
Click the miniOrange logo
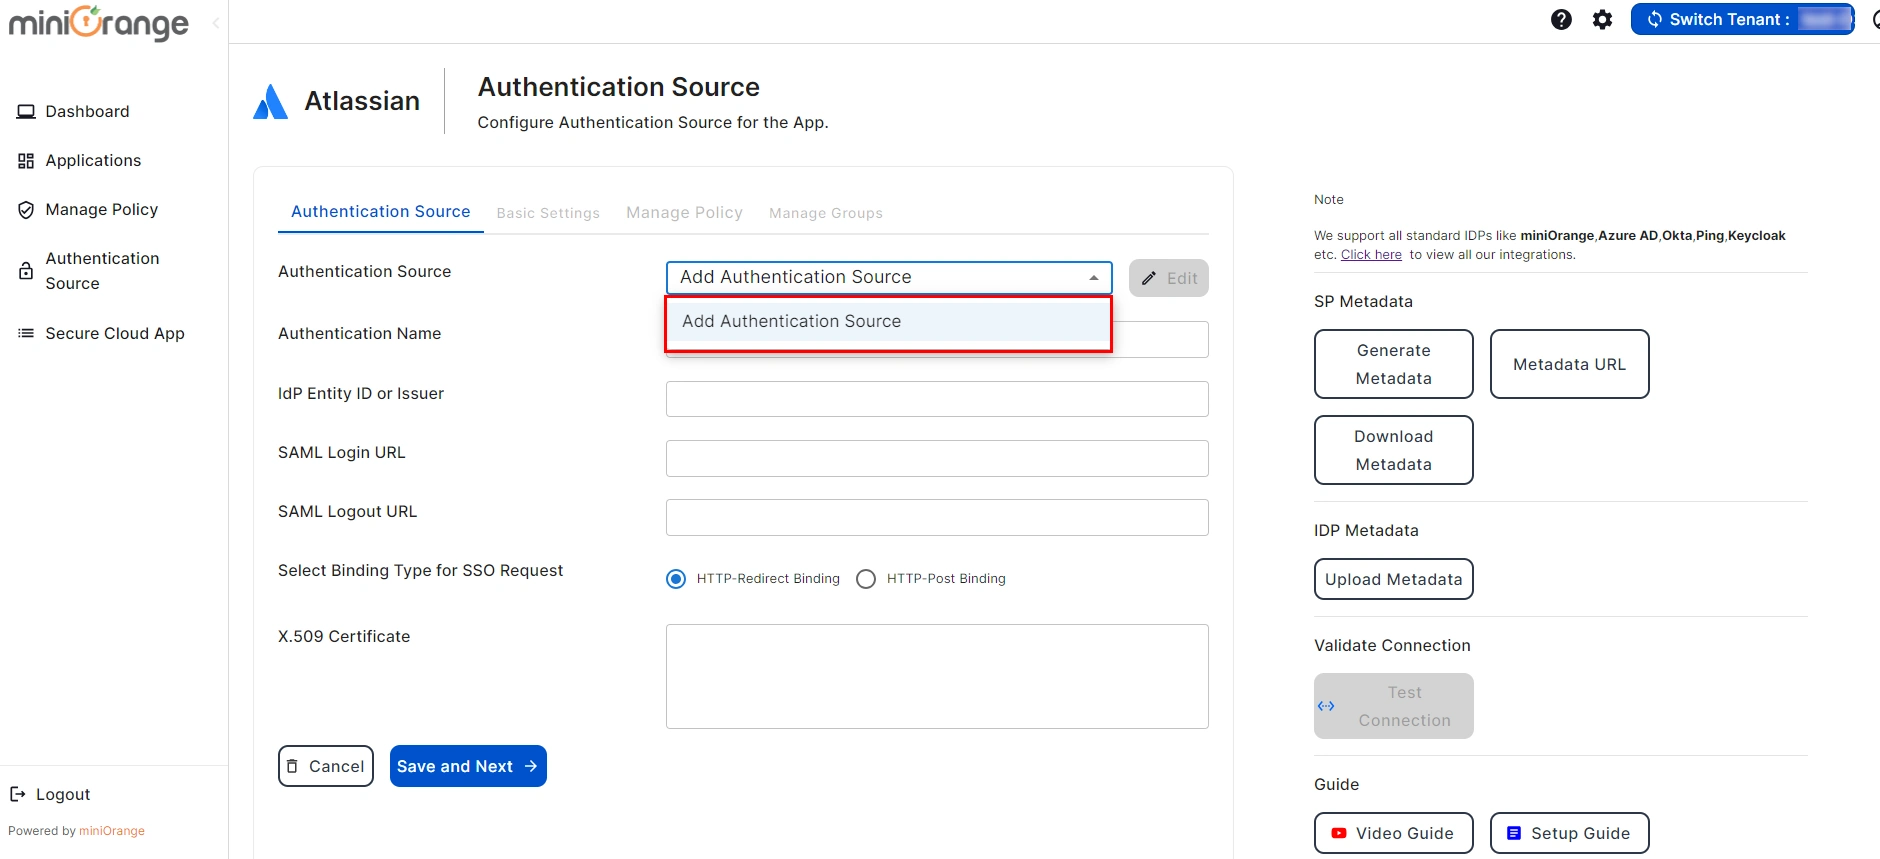click(x=98, y=22)
